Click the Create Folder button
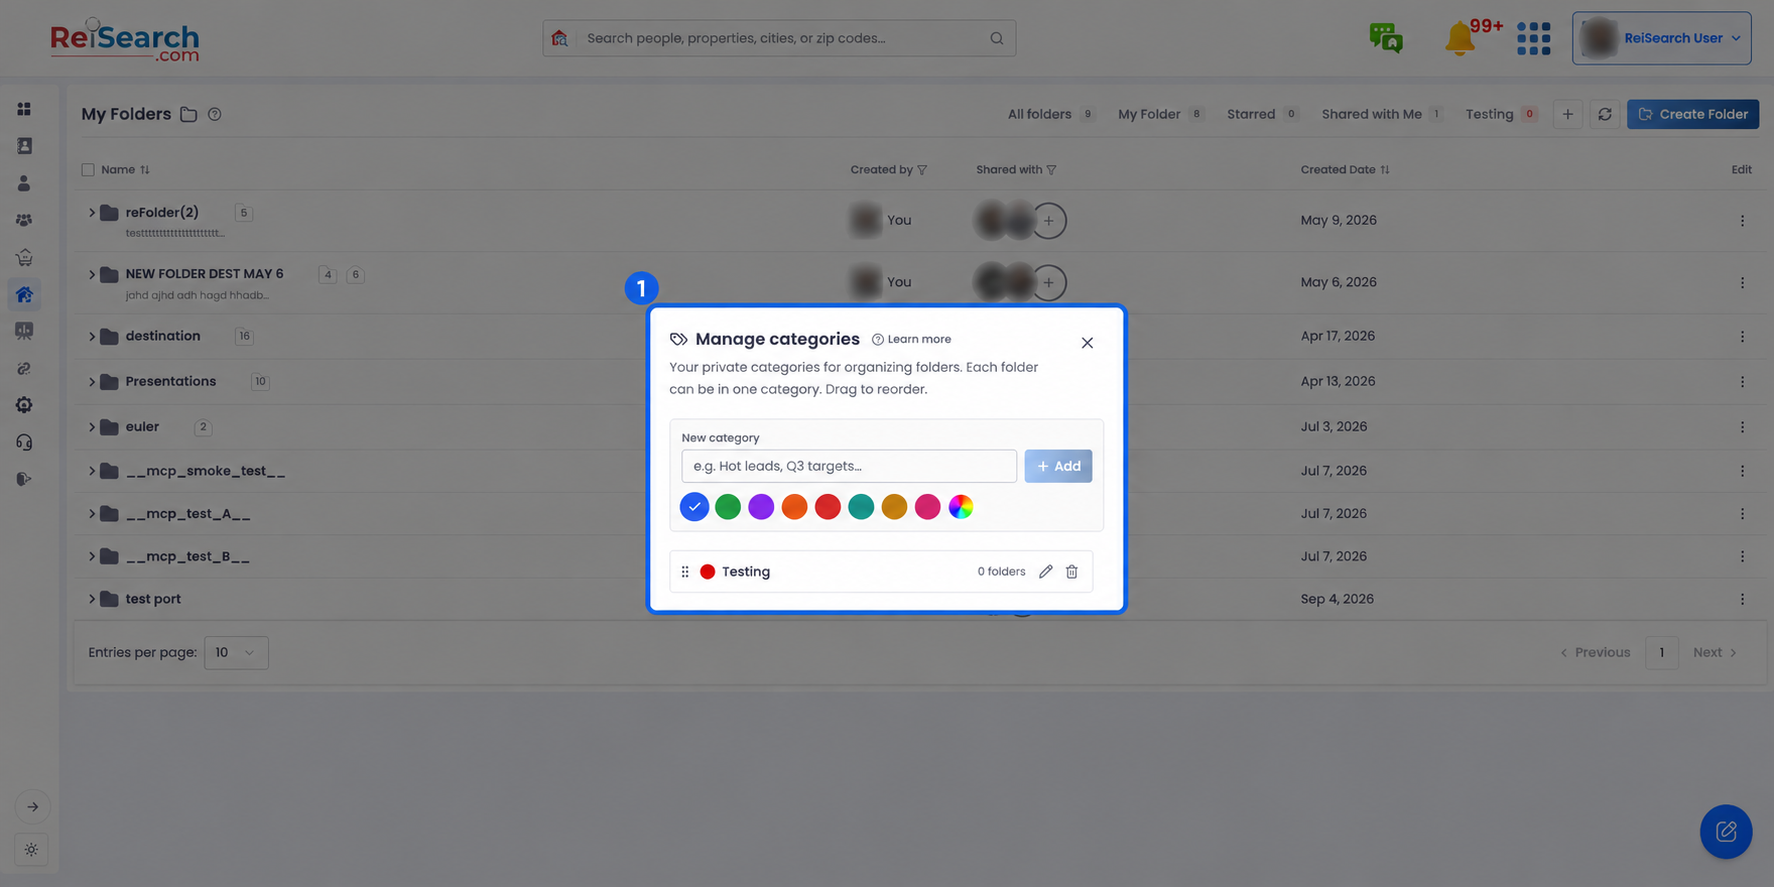This screenshot has height=887, width=1774. 1693,114
